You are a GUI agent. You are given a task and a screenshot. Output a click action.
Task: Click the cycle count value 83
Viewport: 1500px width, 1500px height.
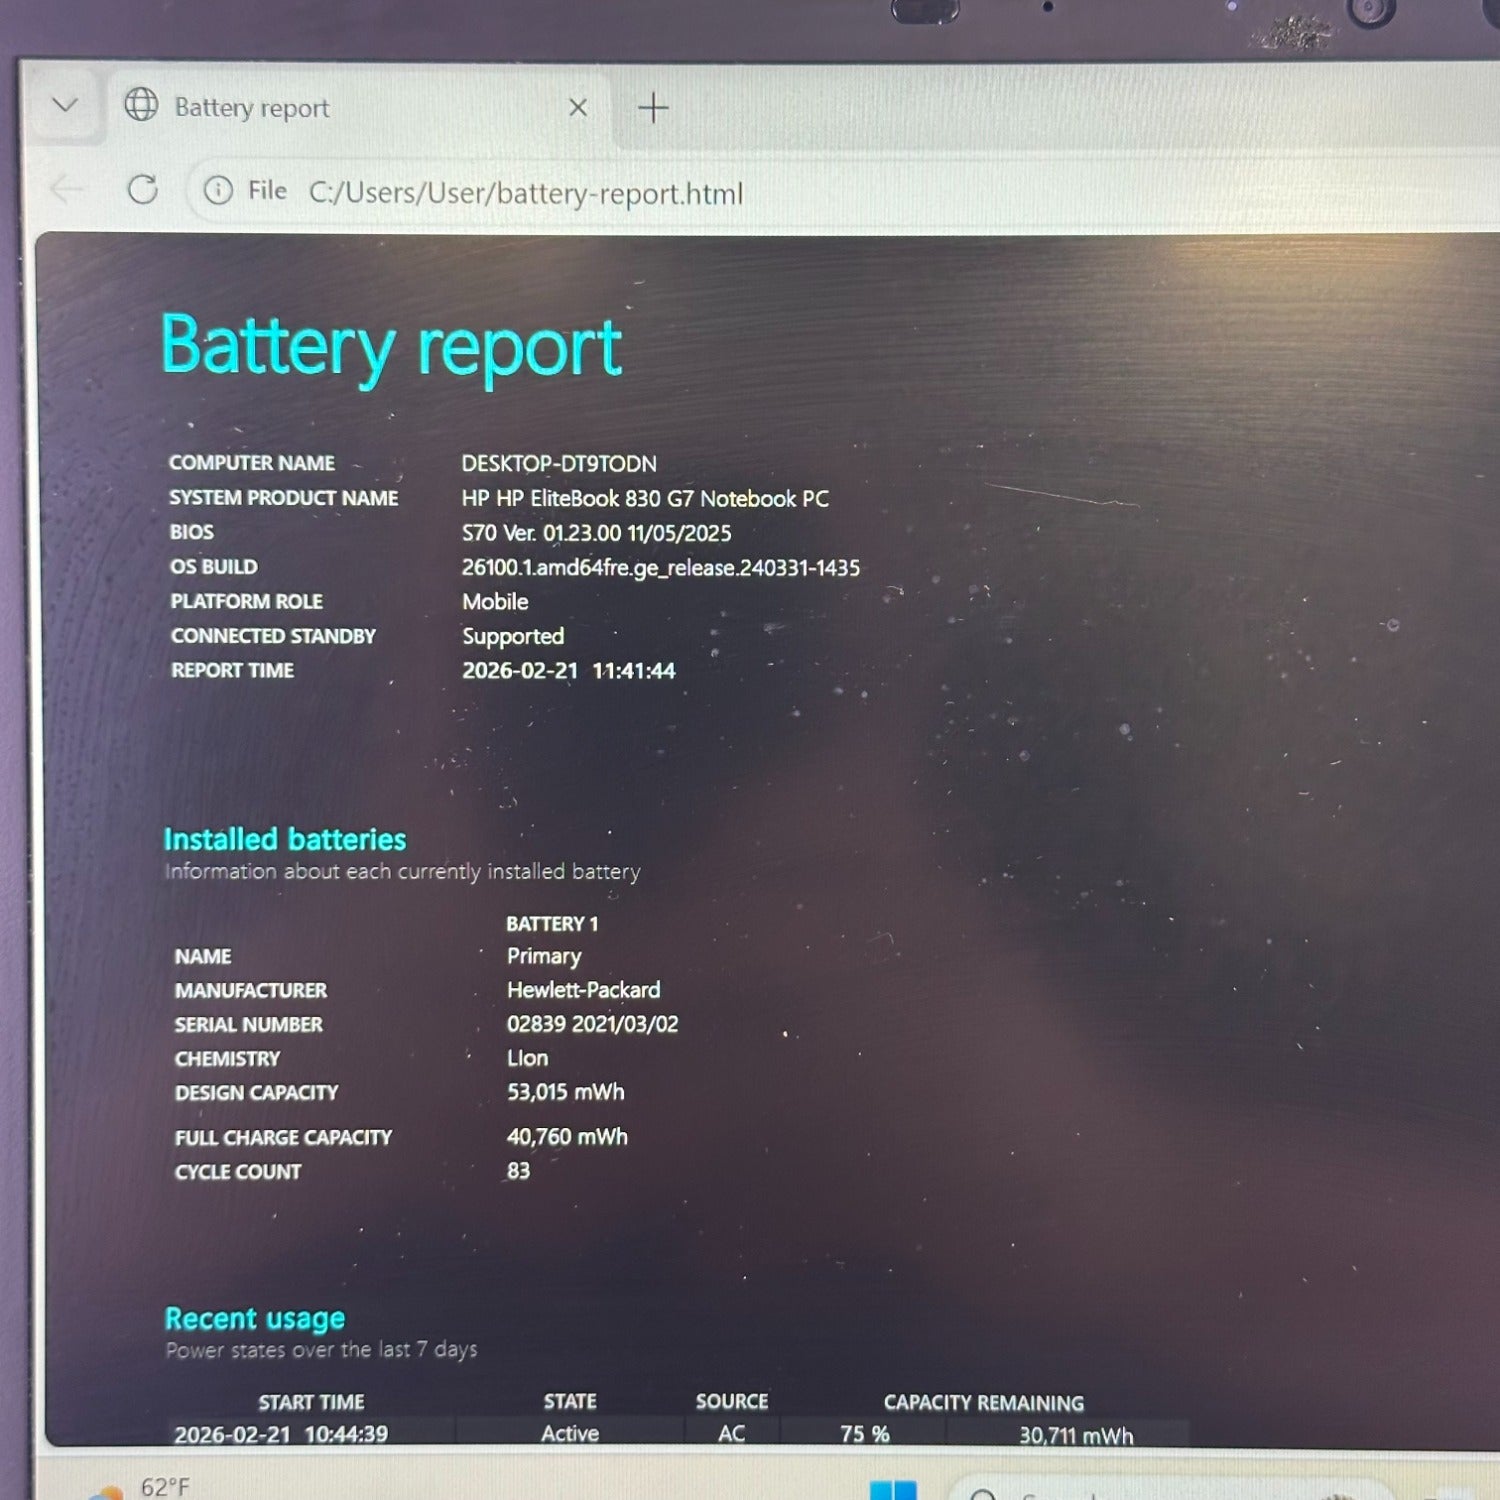tap(518, 1170)
